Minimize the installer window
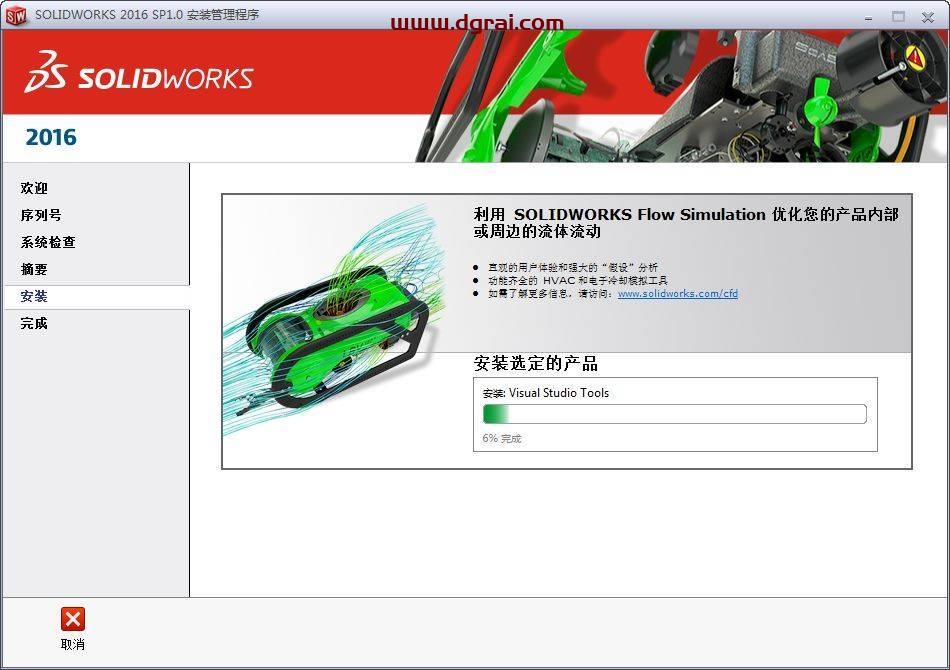 (x=868, y=18)
